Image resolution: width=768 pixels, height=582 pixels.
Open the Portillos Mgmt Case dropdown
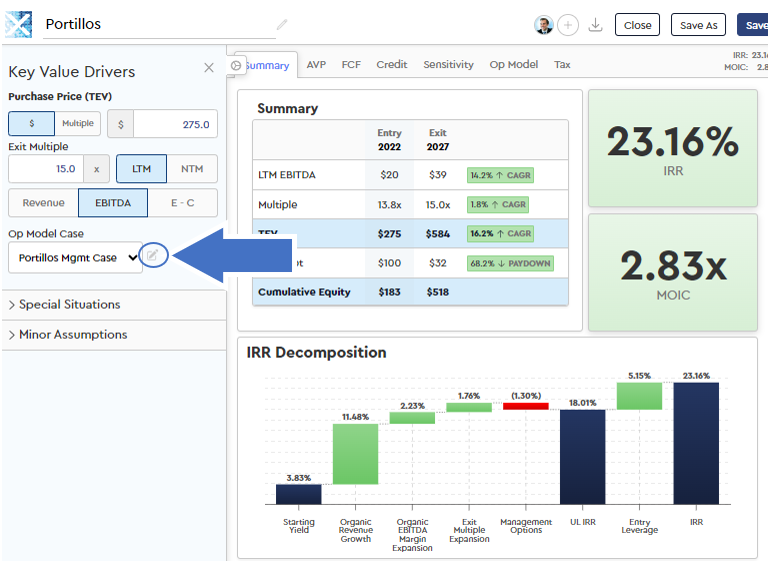click(x=75, y=257)
